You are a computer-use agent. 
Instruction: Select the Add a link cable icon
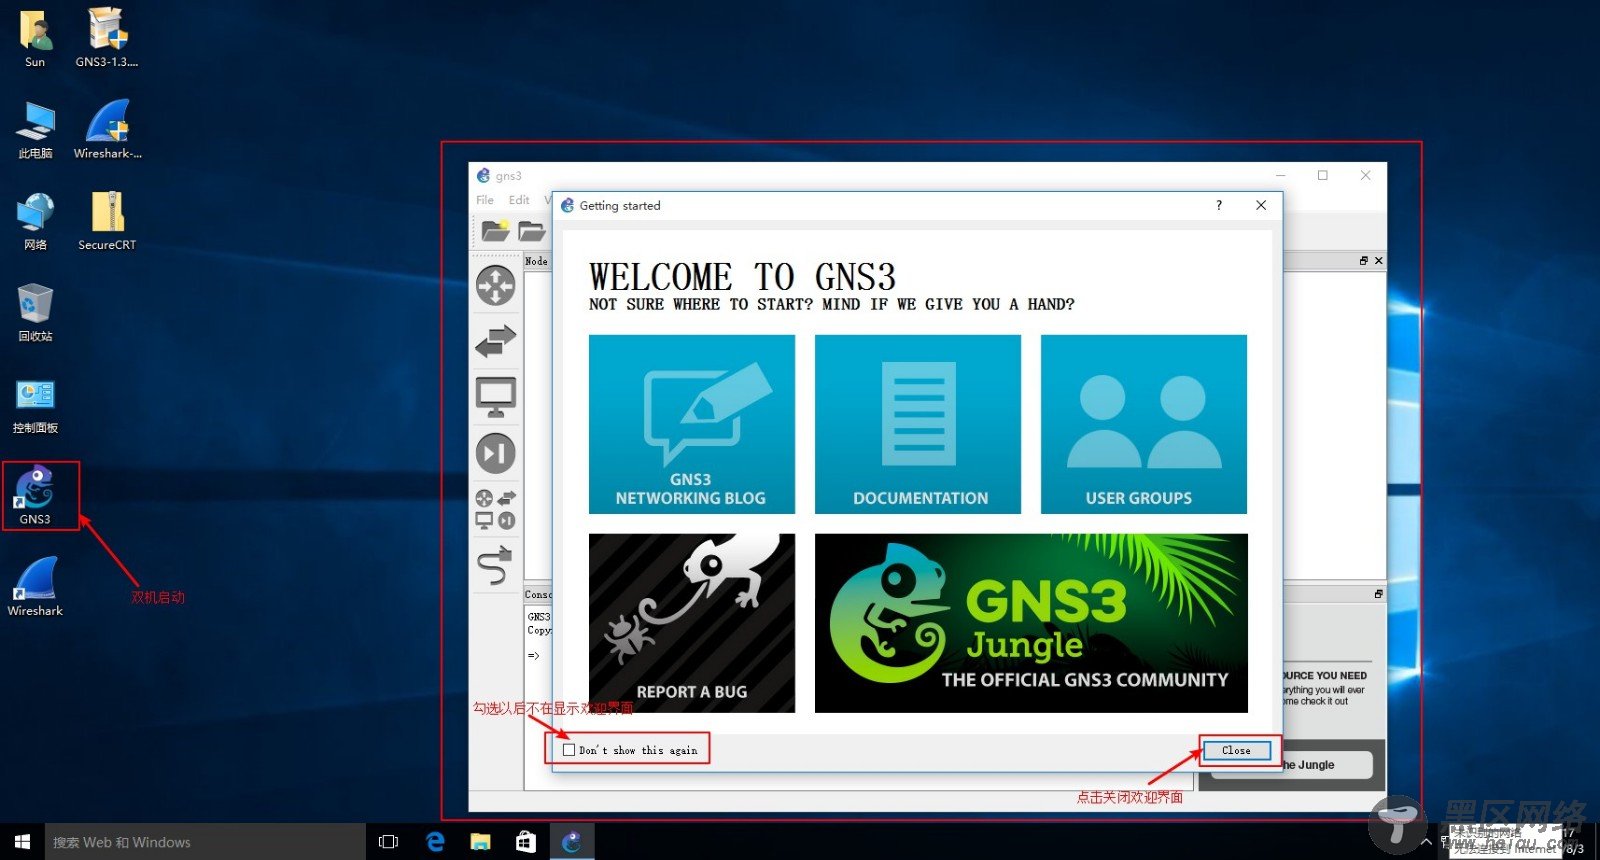click(x=495, y=565)
